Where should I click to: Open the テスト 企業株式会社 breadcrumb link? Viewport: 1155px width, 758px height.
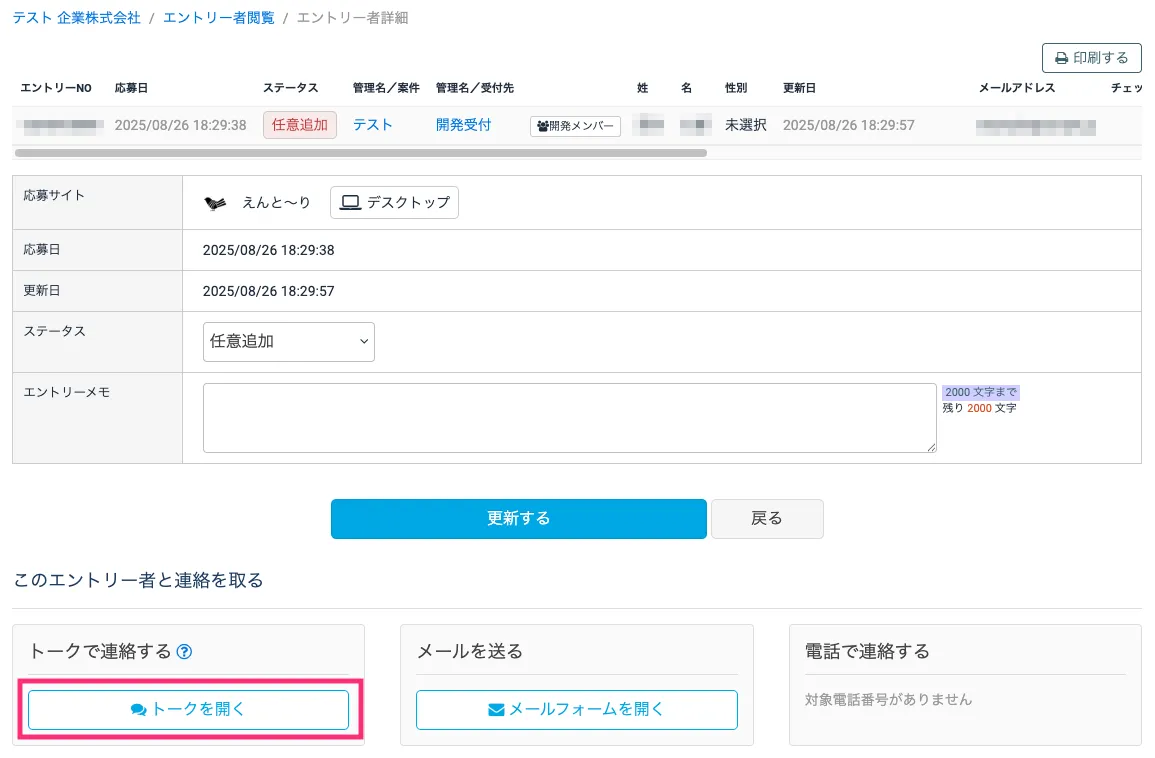76,18
